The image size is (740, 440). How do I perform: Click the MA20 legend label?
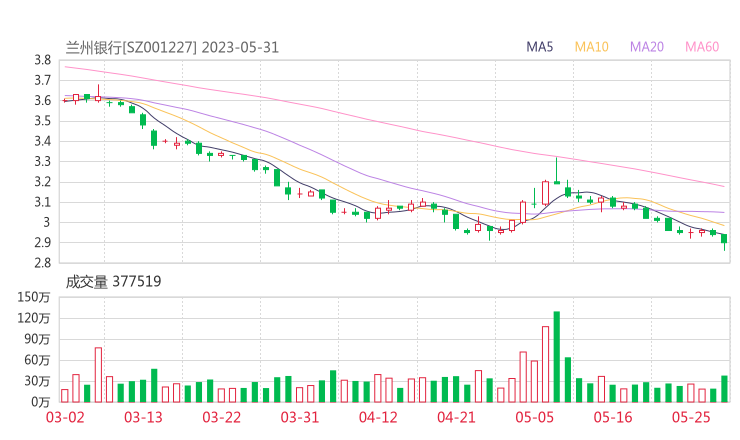(647, 47)
